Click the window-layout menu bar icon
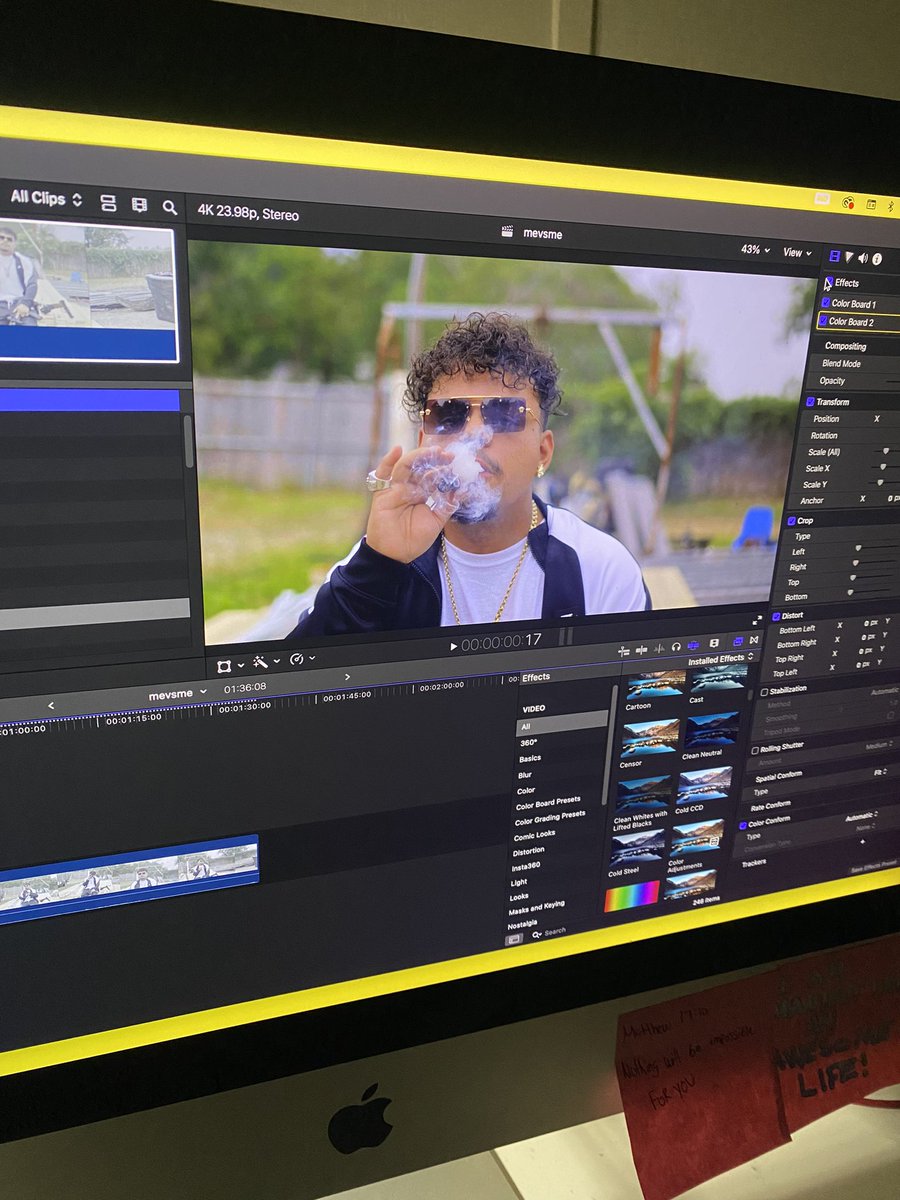The height and width of the screenshot is (1200, 900). tap(871, 204)
